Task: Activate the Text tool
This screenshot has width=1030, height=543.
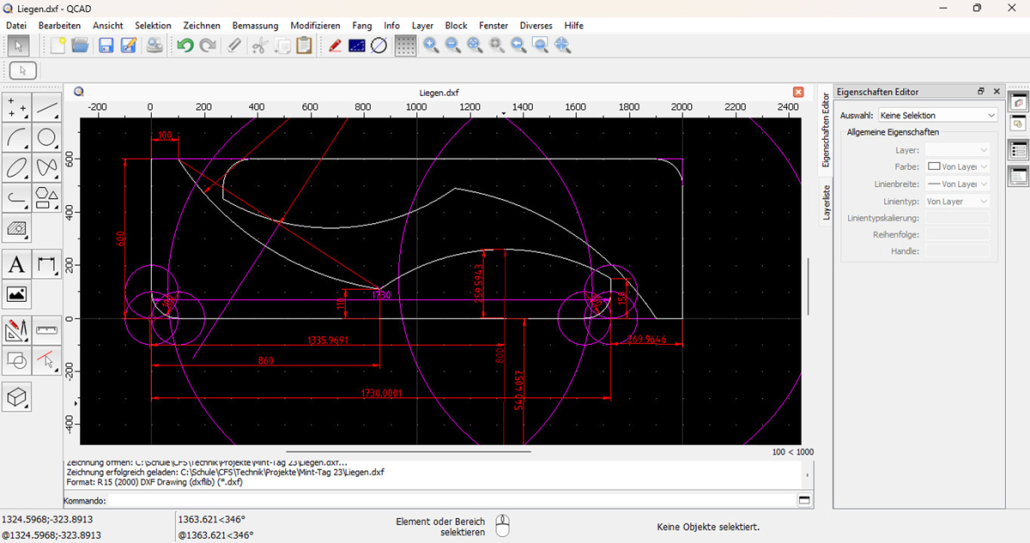Action: (x=17, y=265)
